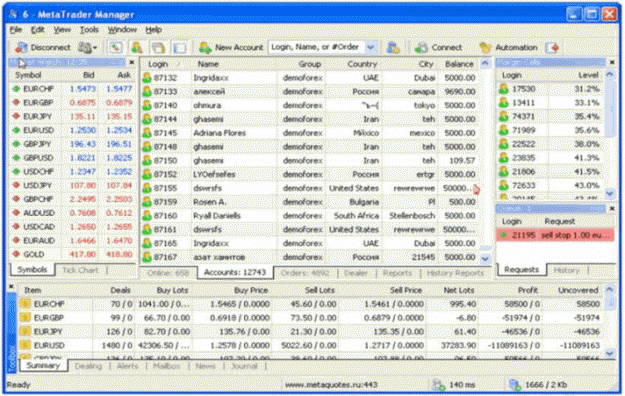Switch to the Tick Chart tab
The height and width of the screenshot is (396, 625).
(80, 270)
